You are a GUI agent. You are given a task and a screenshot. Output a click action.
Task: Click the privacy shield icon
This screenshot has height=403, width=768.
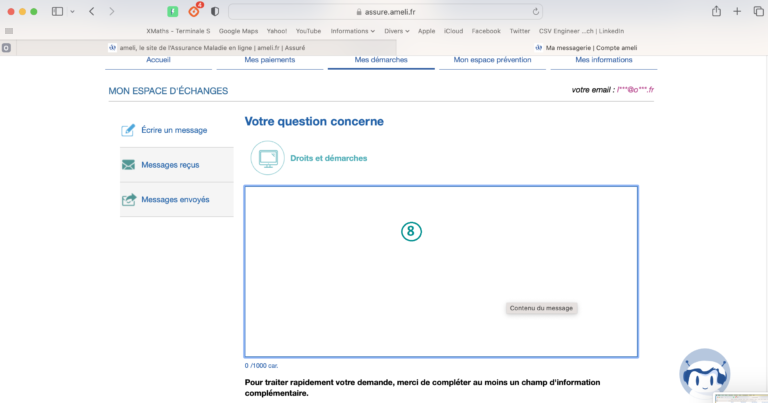pyautogui.click(x=215, y=11)
